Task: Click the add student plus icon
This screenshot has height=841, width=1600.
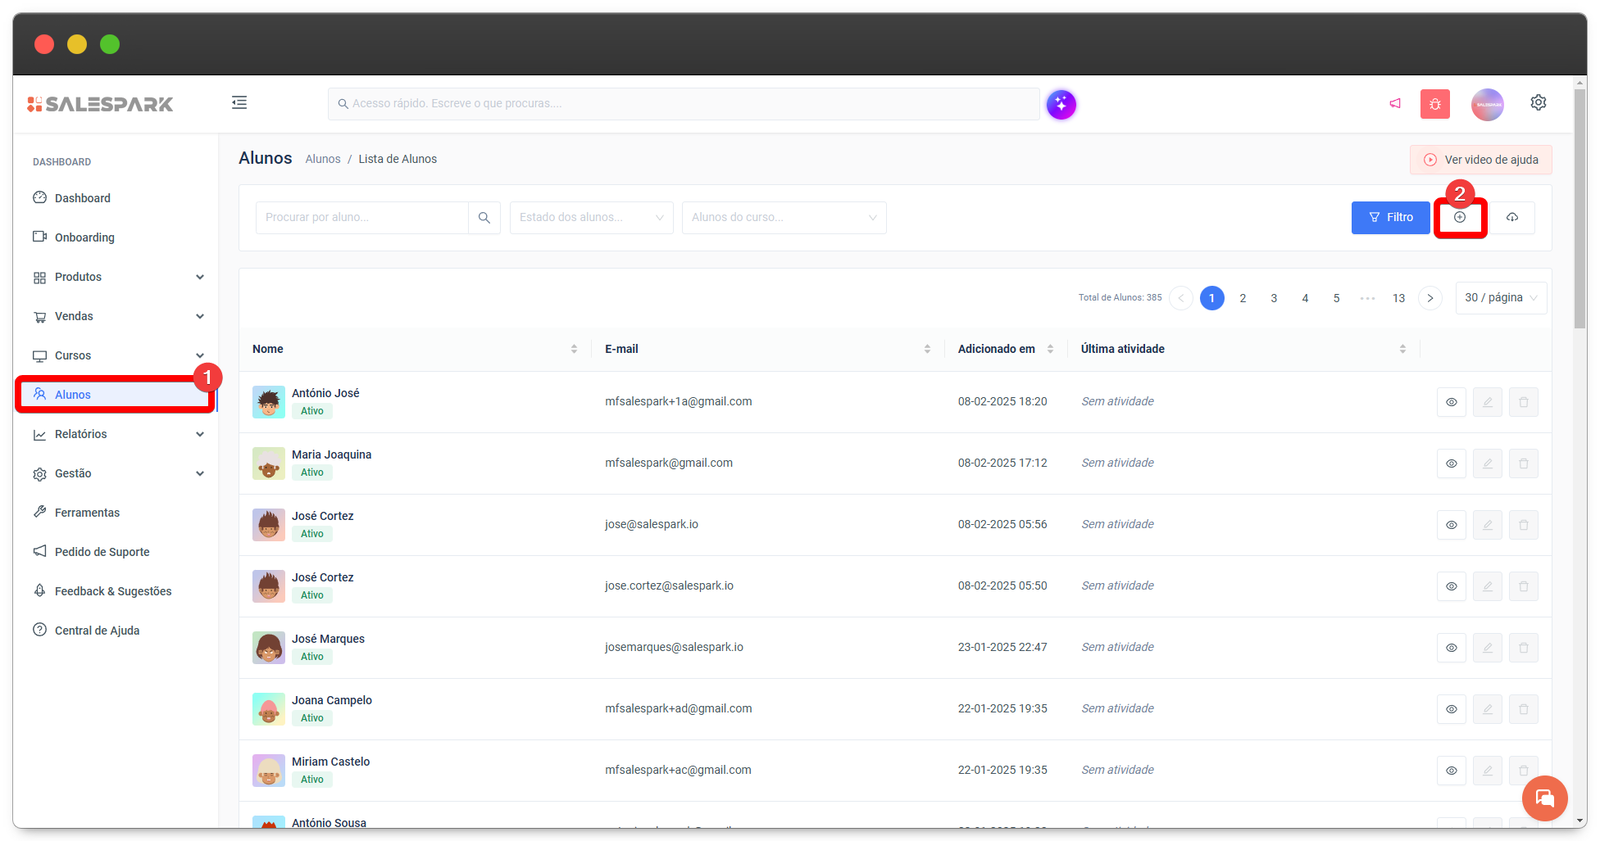Action: pyautogui.click(x=1460, y=218)
